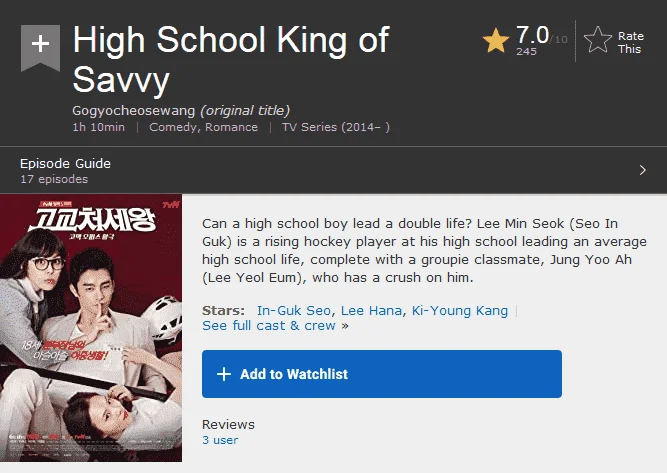667x473 pixels.
Task: Click the plus icon in Add to Watchlist
Action: pos(224,374)
